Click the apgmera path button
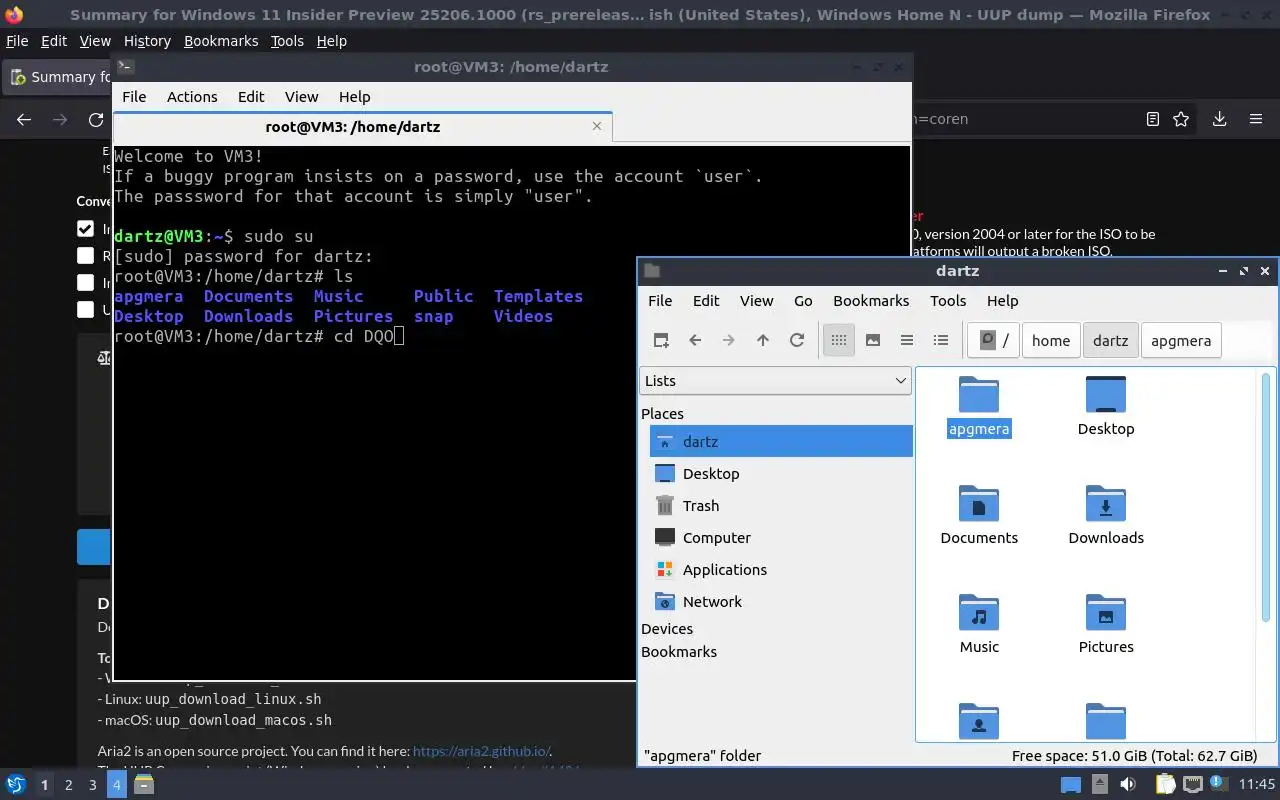The width and height of the screenshot is (1280, 800). pyautogui.click(x=1181, y=340)
